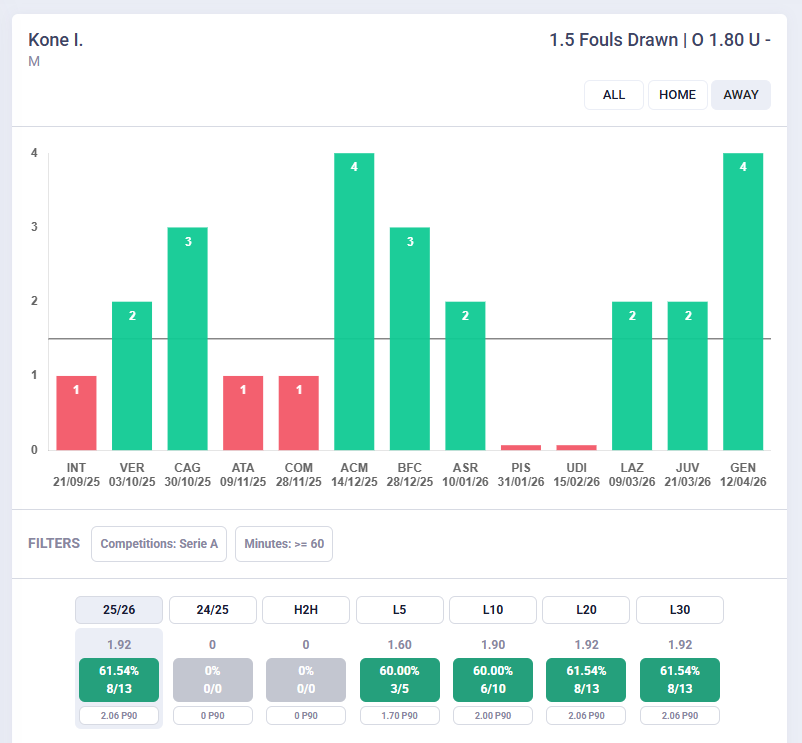The width and height of the screenshot is (802, 743).
Task: Click the JUV 21/03/26 axis label
Action: 688,475
